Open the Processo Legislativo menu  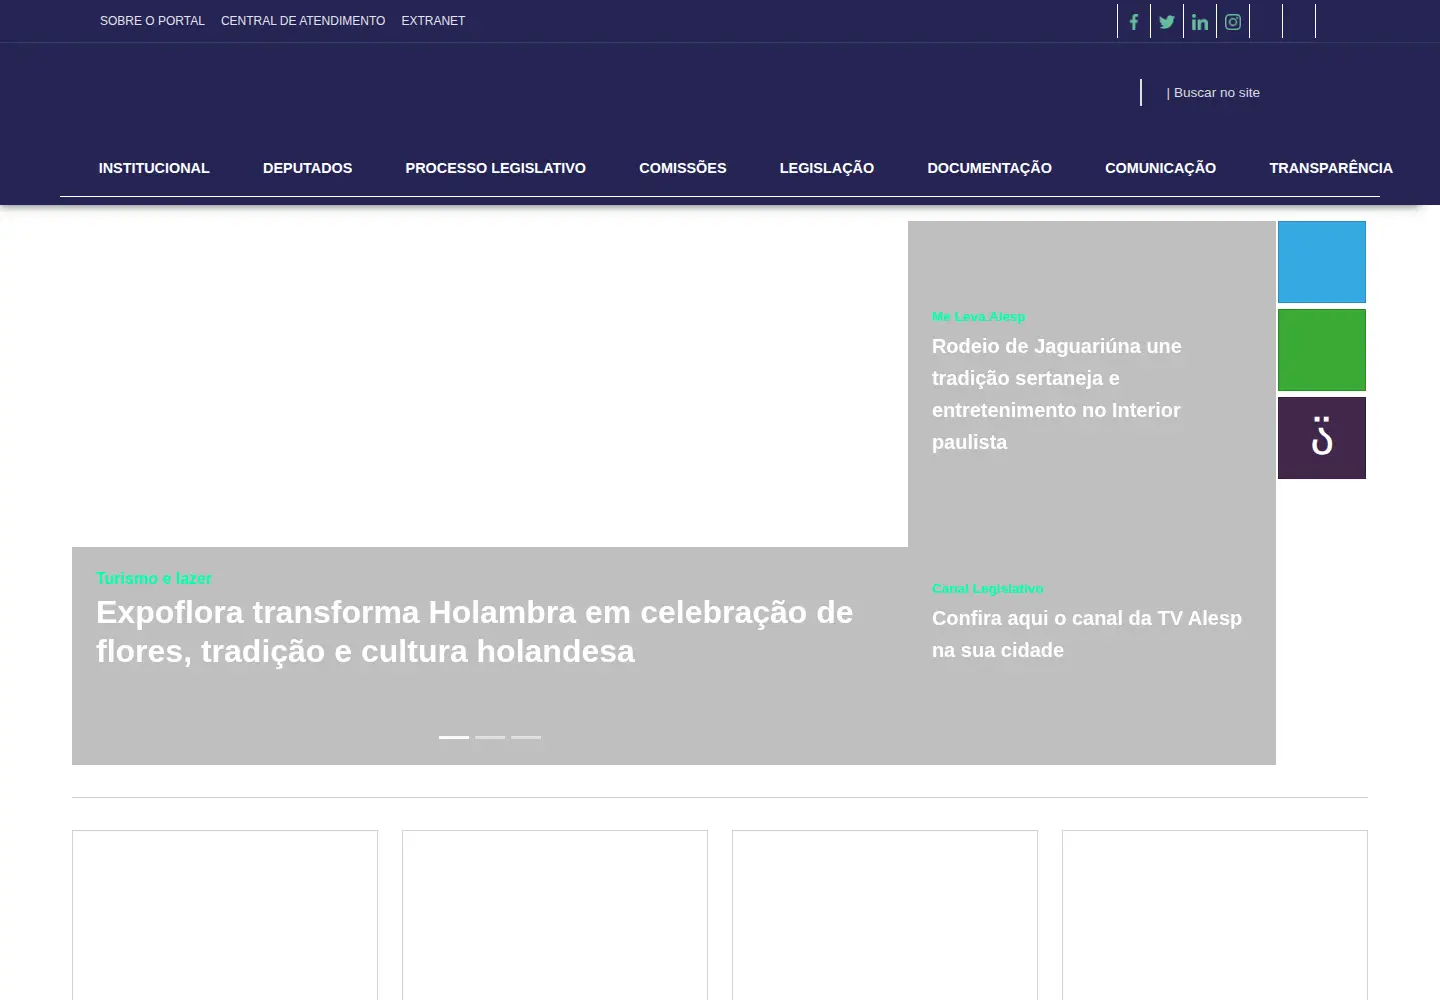point(495,168)
